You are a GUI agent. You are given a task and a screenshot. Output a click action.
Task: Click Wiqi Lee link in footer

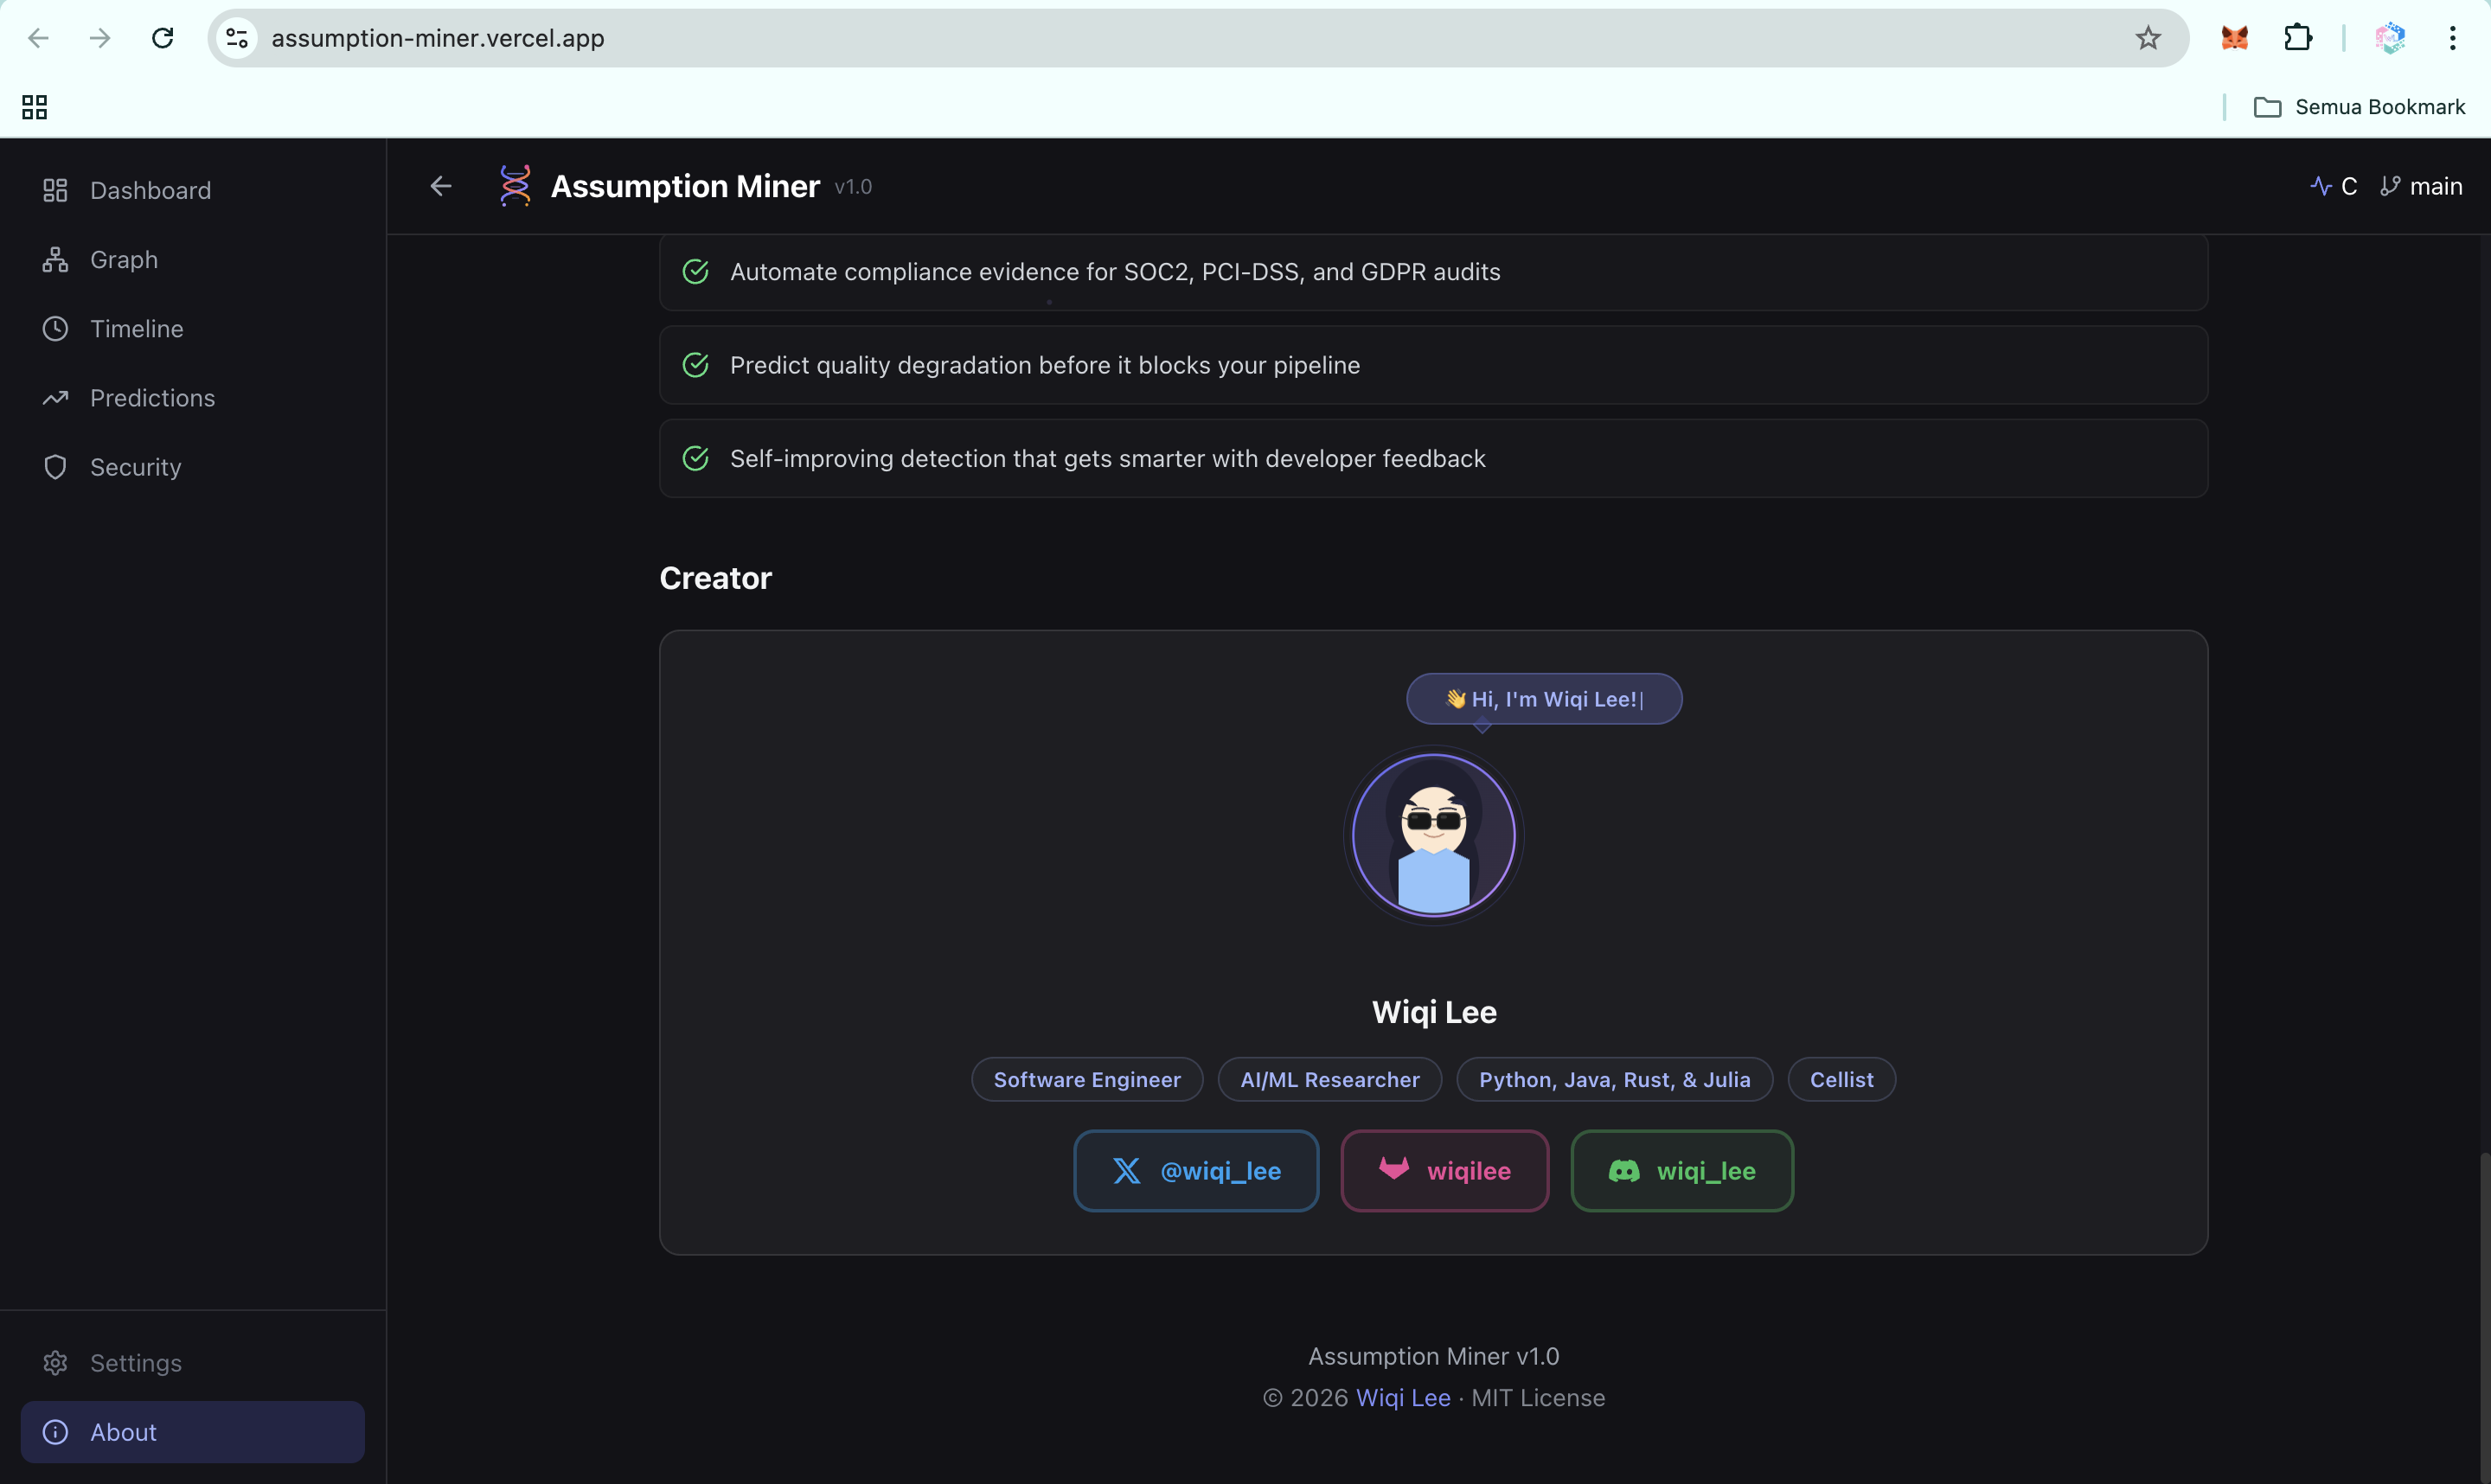[1402, 1398]
